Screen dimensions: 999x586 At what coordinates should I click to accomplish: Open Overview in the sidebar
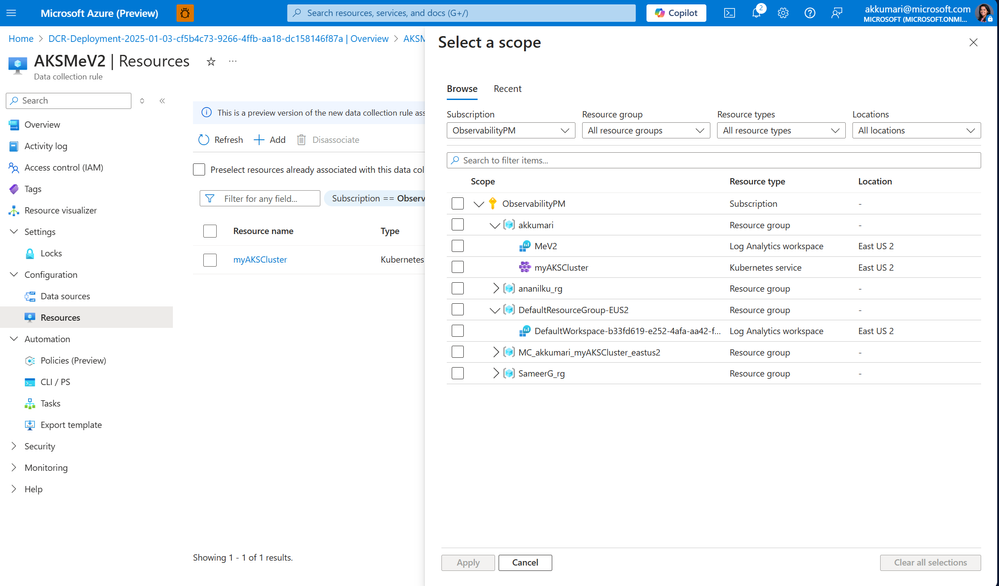coord(42,125)
